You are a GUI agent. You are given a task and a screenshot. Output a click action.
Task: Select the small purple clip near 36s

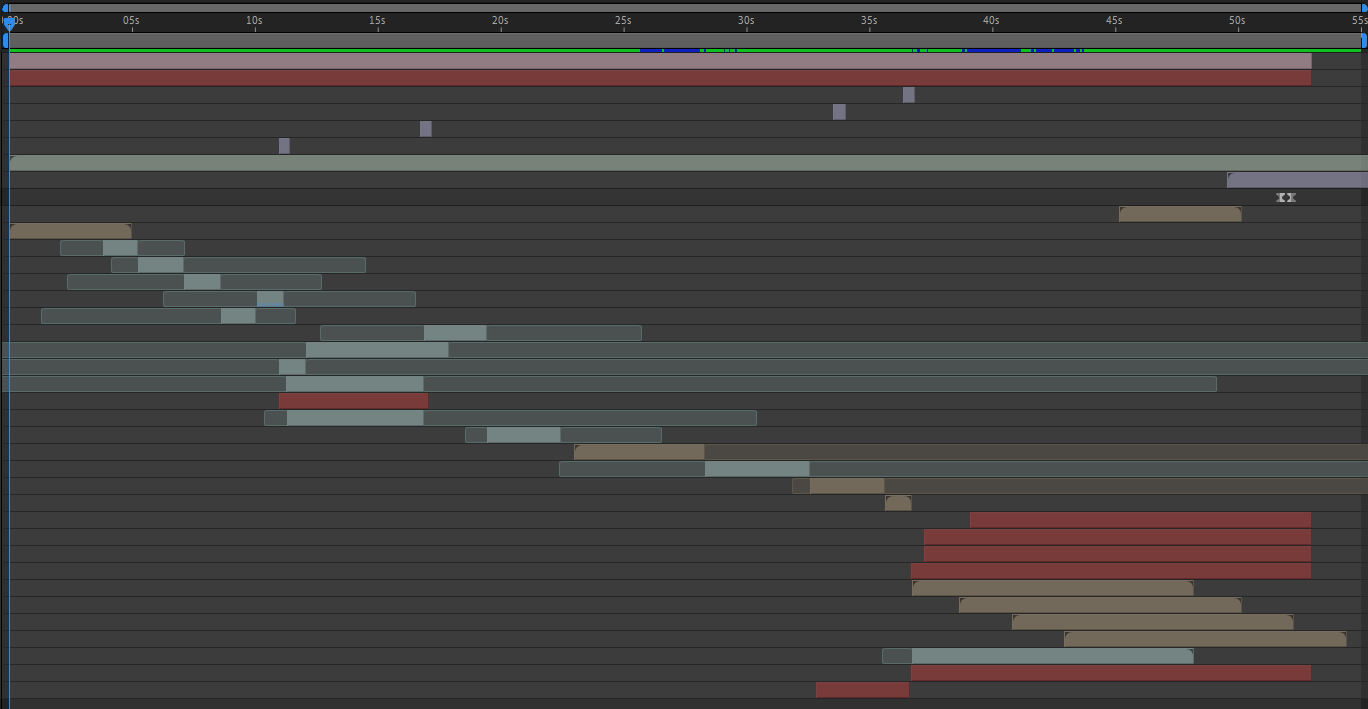(x=908, y=95)
